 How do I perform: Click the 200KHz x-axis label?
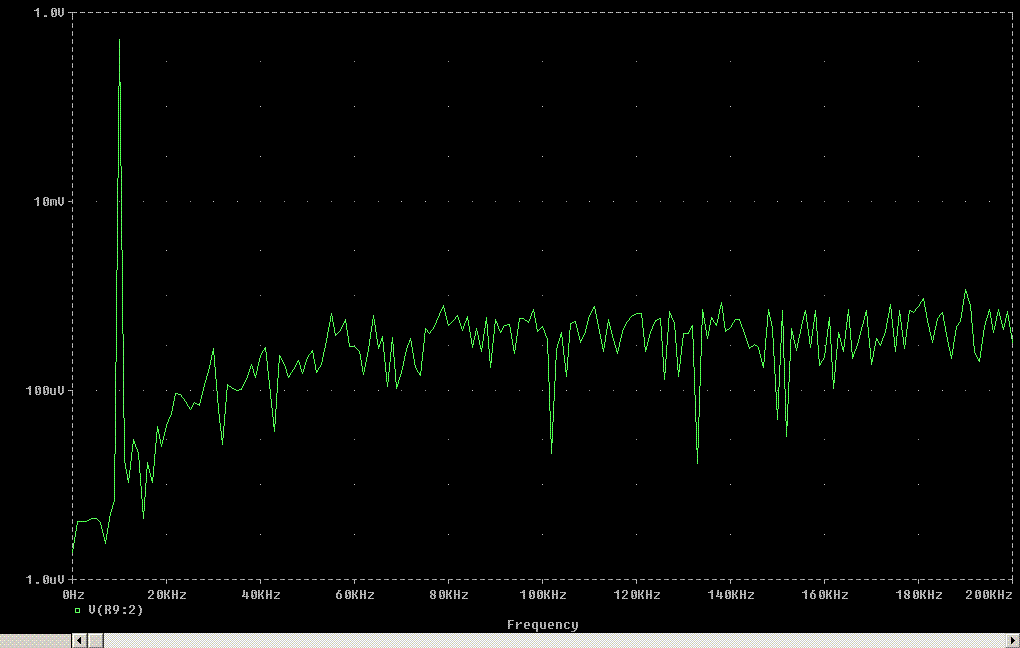click(x=989, y=595)
